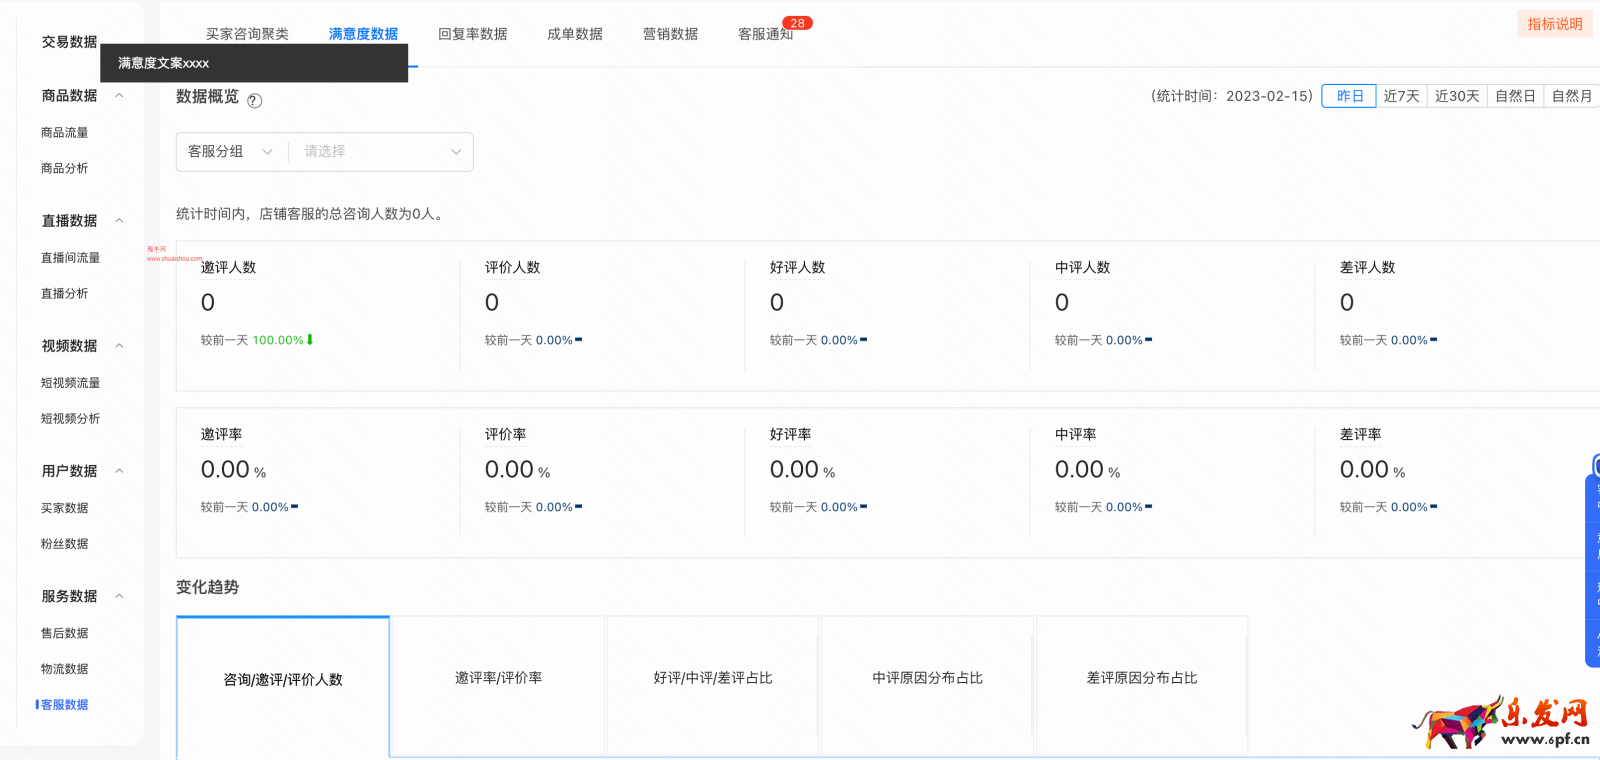Click the 好评人数 metric card

[887, 315]
